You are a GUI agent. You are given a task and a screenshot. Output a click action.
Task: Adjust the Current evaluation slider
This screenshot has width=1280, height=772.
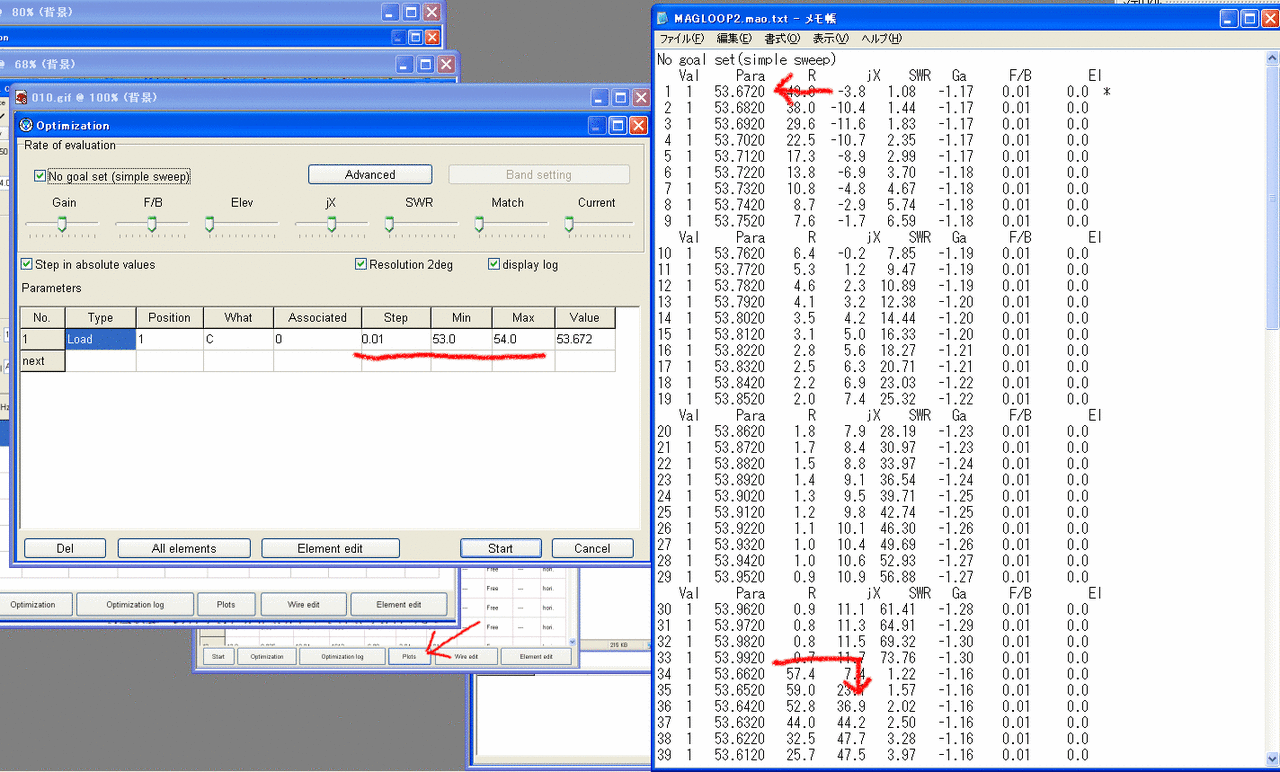tap(569, 225)
